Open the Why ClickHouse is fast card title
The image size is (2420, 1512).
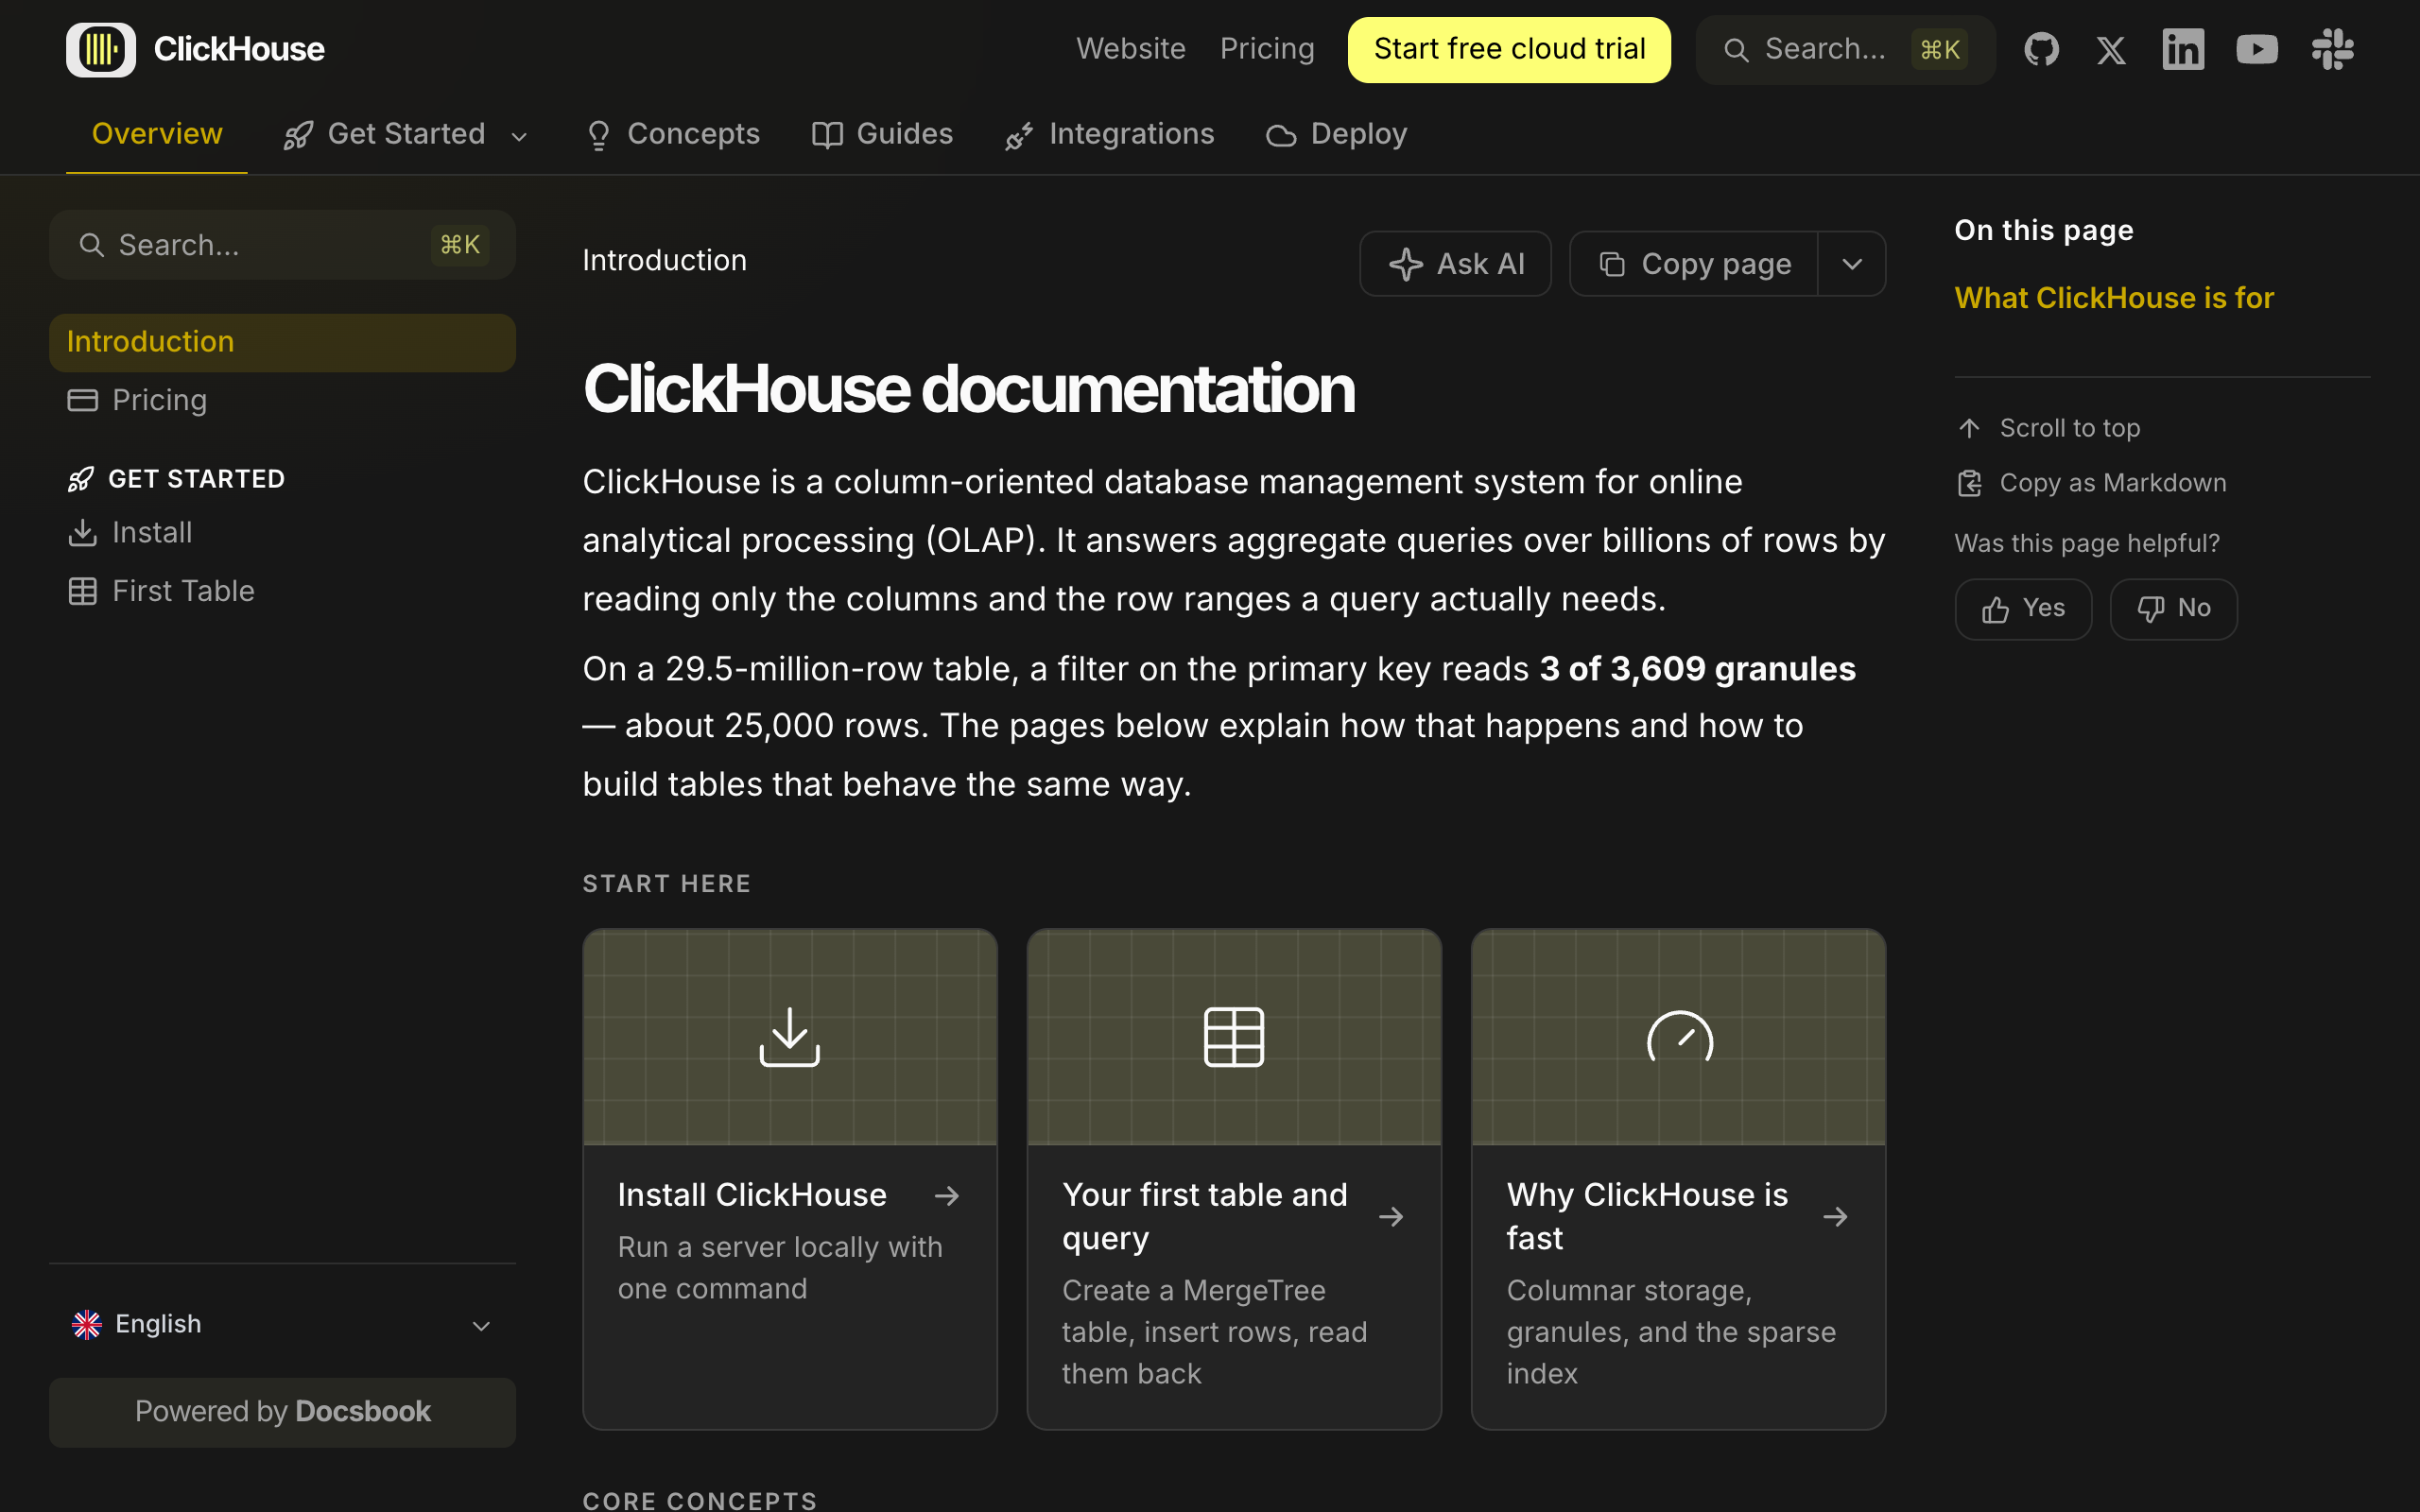click(1647, 1217)
